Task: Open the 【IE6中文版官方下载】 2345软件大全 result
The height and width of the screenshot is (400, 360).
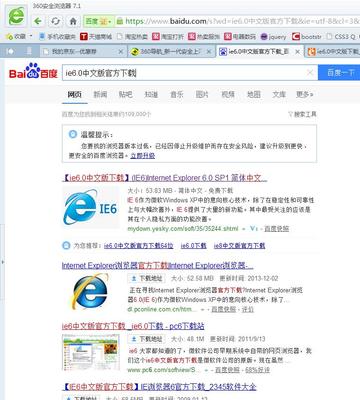Action: click(159, 387)
